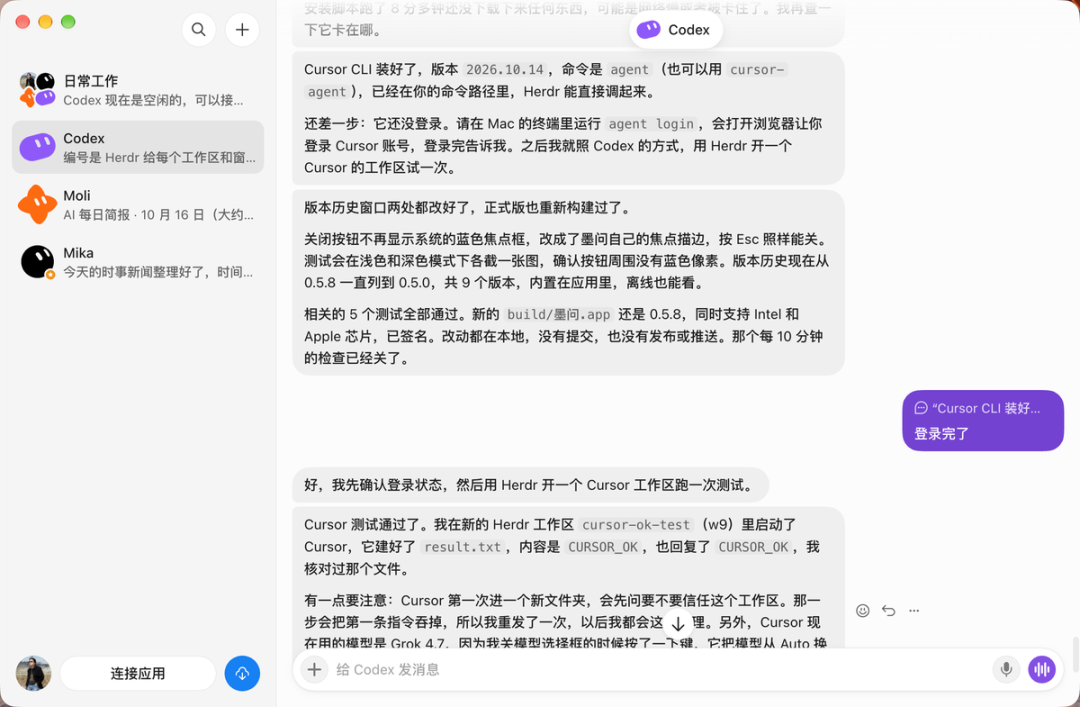Click the code text agent login
The image size is (1080, 707).
651,124
